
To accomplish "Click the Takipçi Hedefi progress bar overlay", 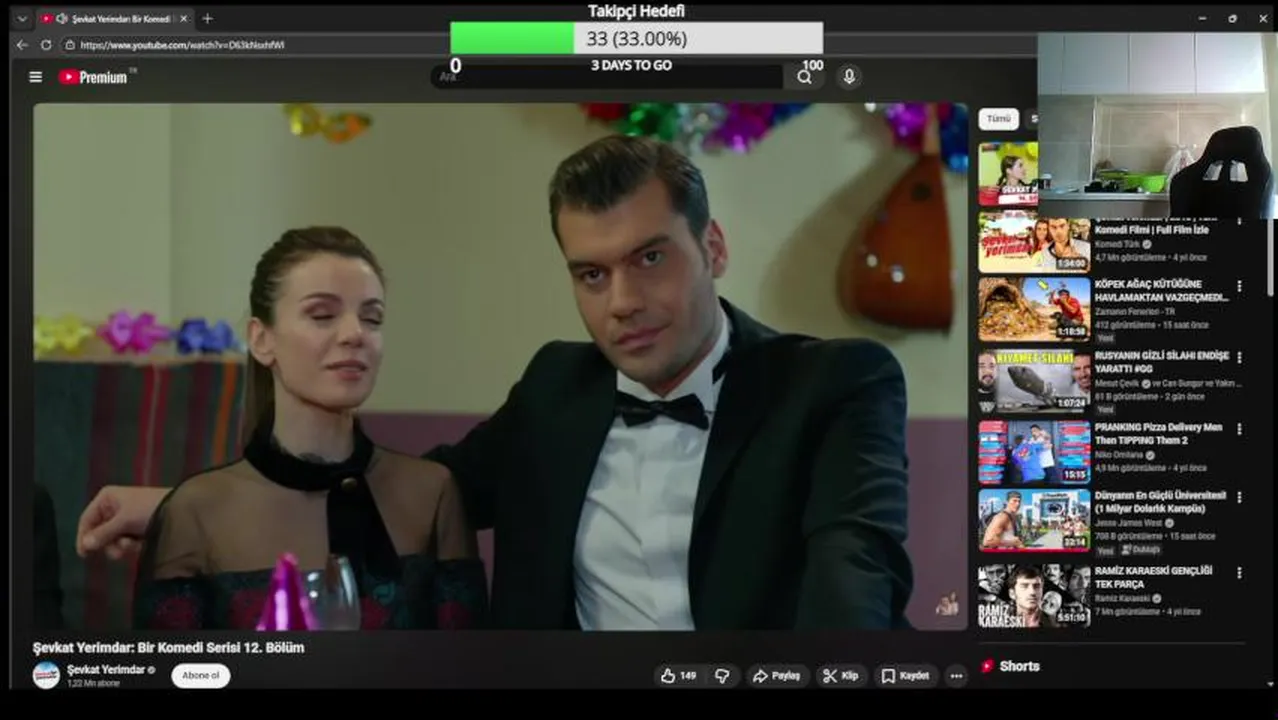I will [637, 38].
